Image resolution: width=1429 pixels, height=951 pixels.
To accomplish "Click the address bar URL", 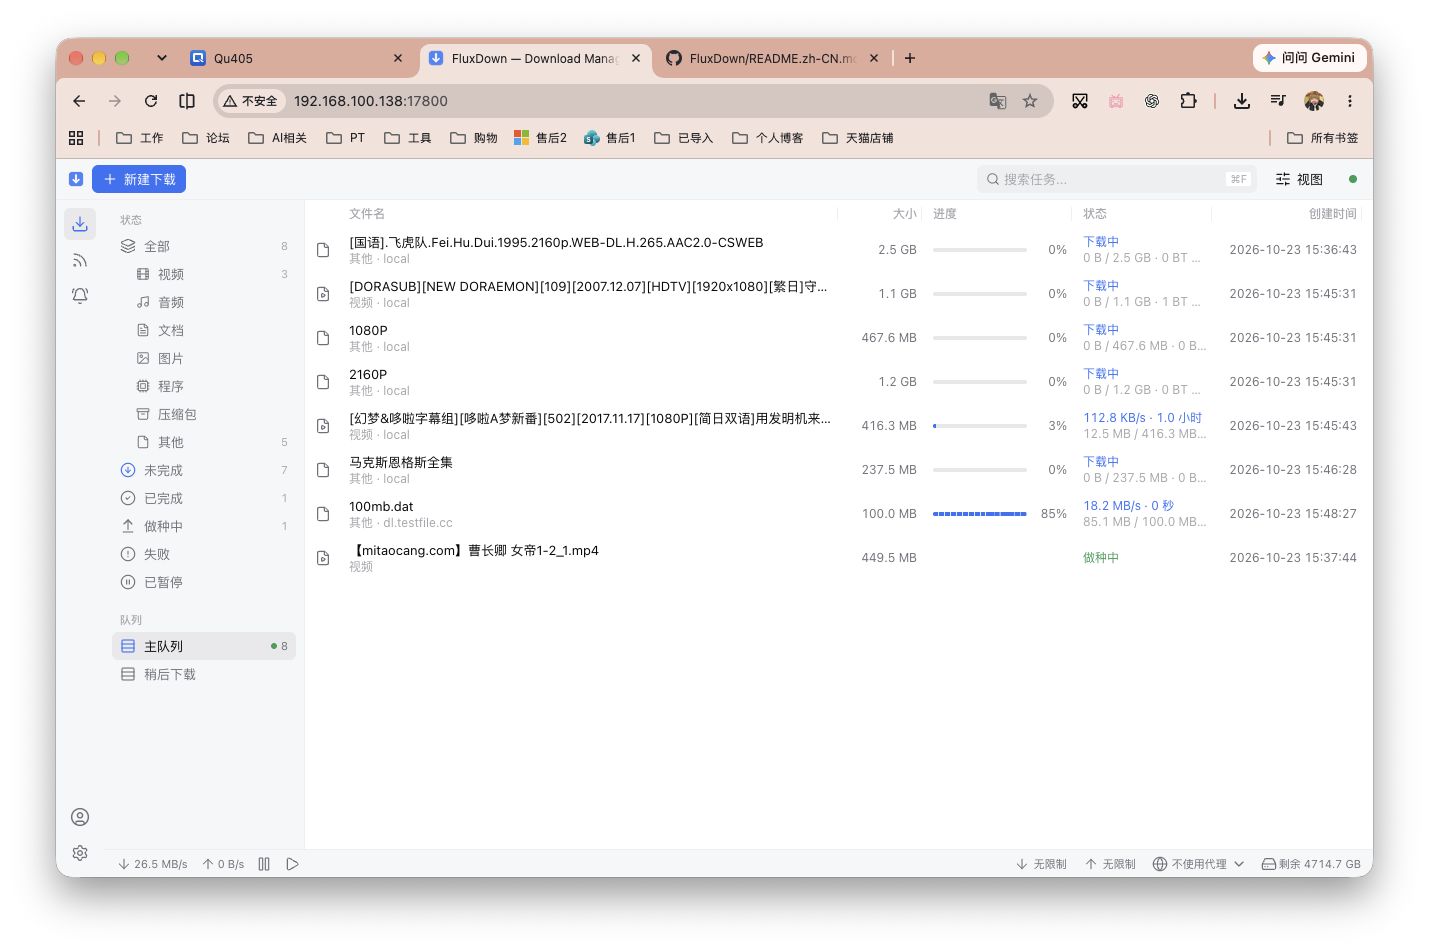I will [x=371, y=101].
